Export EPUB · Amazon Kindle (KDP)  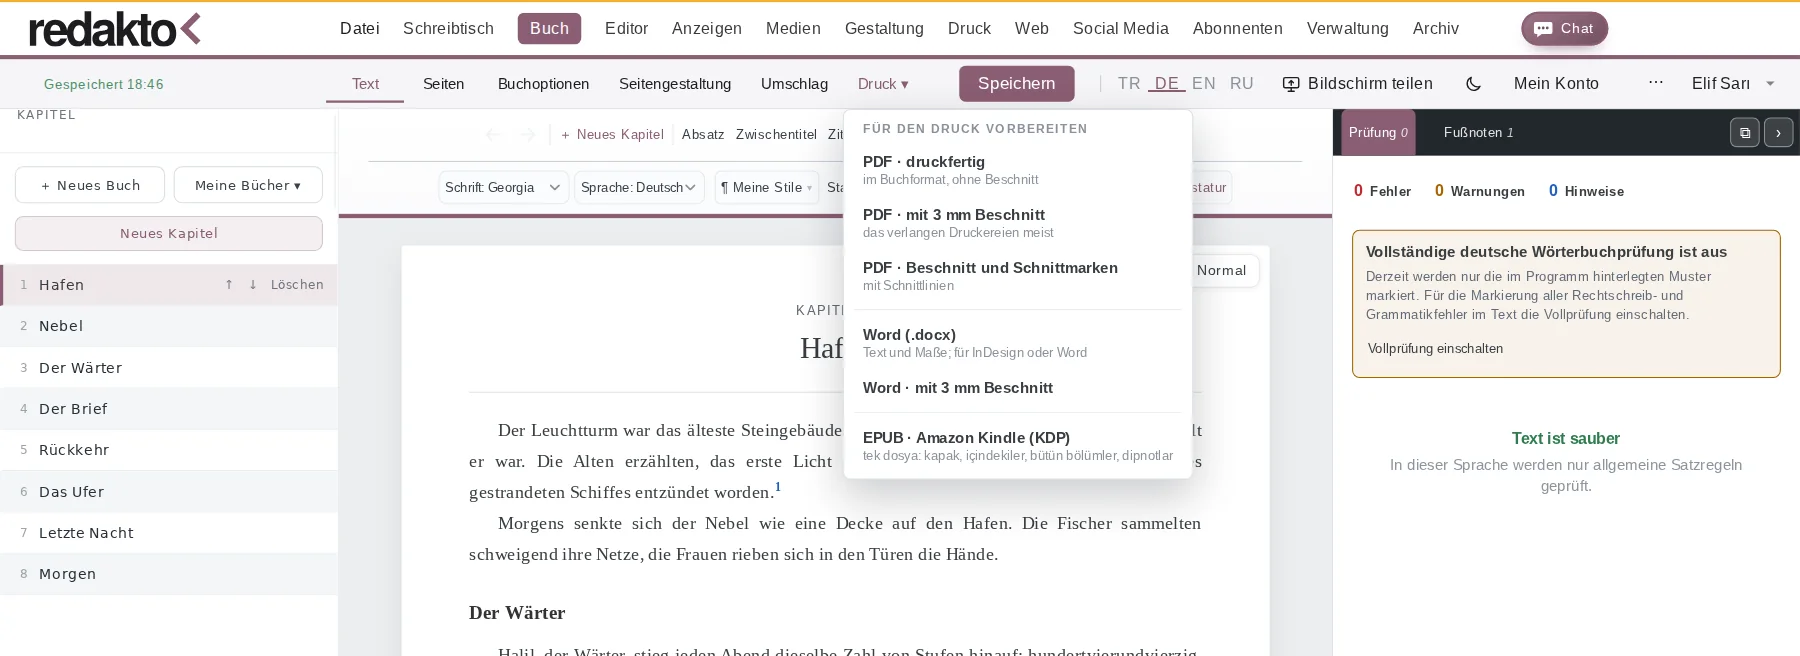(1018, 446)
